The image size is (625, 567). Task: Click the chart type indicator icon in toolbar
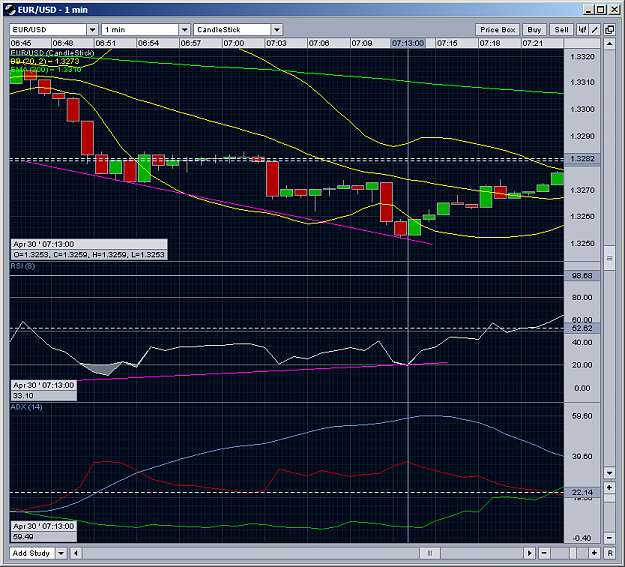[582, 30]
